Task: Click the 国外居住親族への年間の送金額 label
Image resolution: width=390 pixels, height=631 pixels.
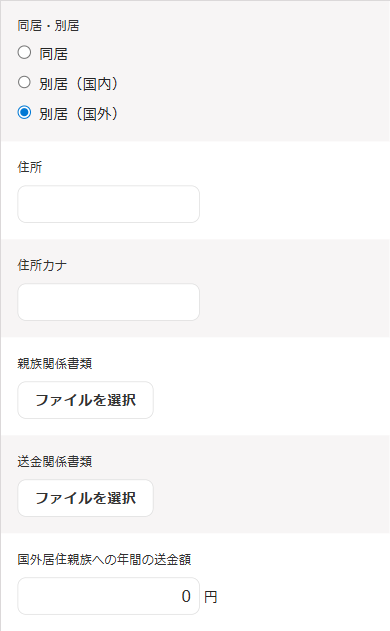Action: [x=104, y=559]
